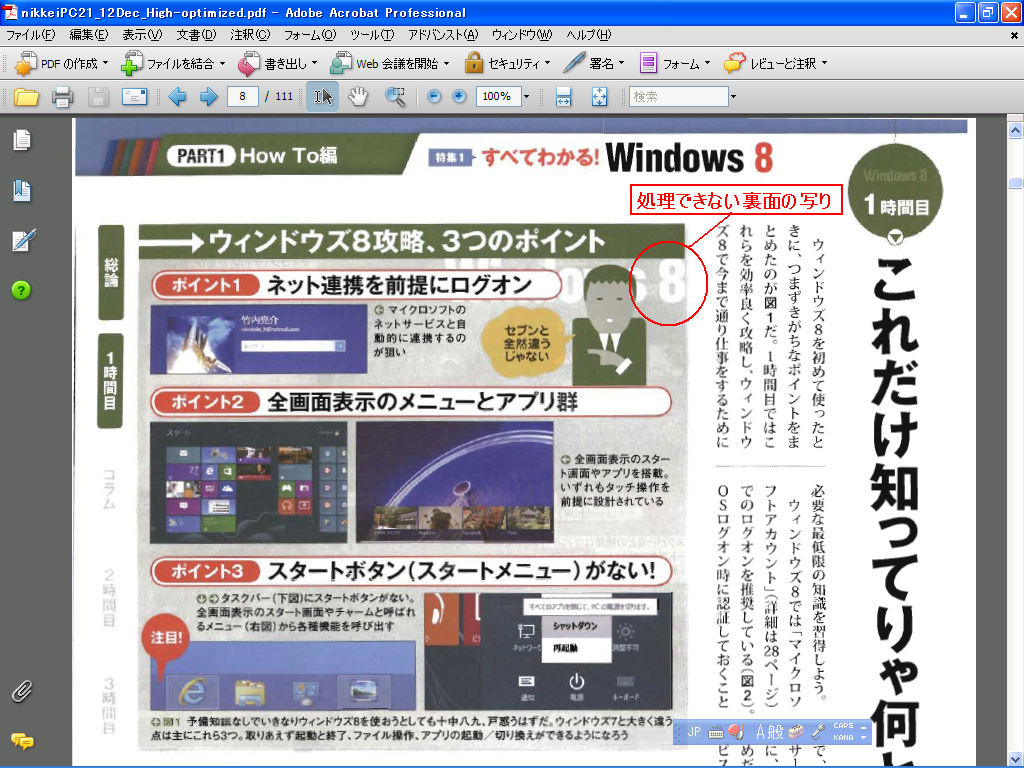Image resolution: width=1024 pixels, height=768 pixels.
Task: Click the scrolling pages fit-width icon
Action: (563, 97)
